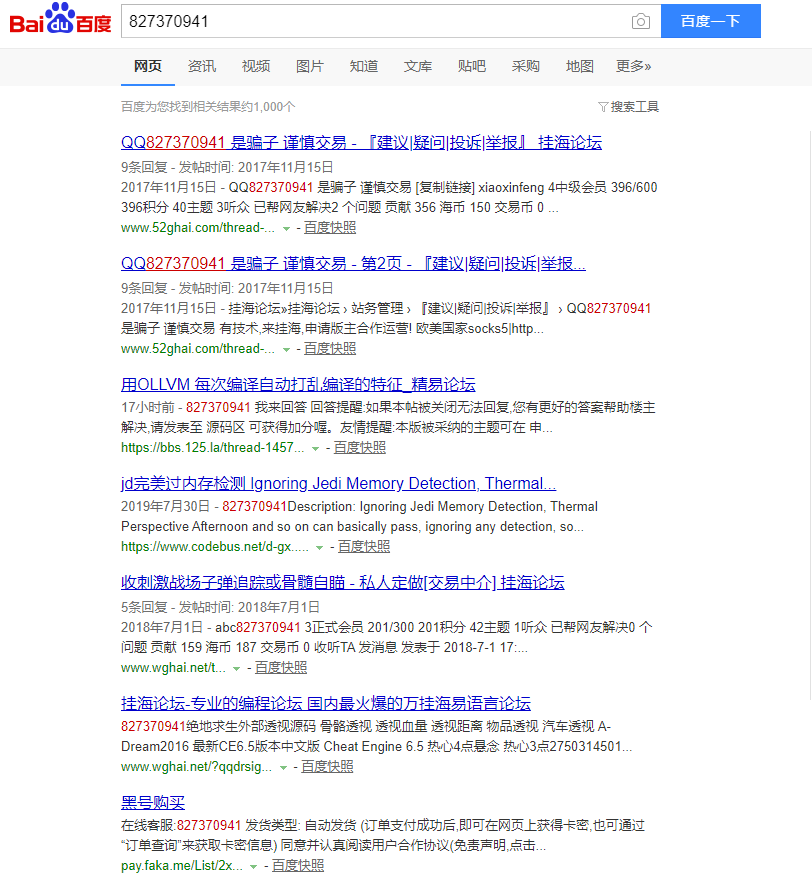Go to the 贴吧 tab
This screenshot has width=812, height=881.
(471, 66)
